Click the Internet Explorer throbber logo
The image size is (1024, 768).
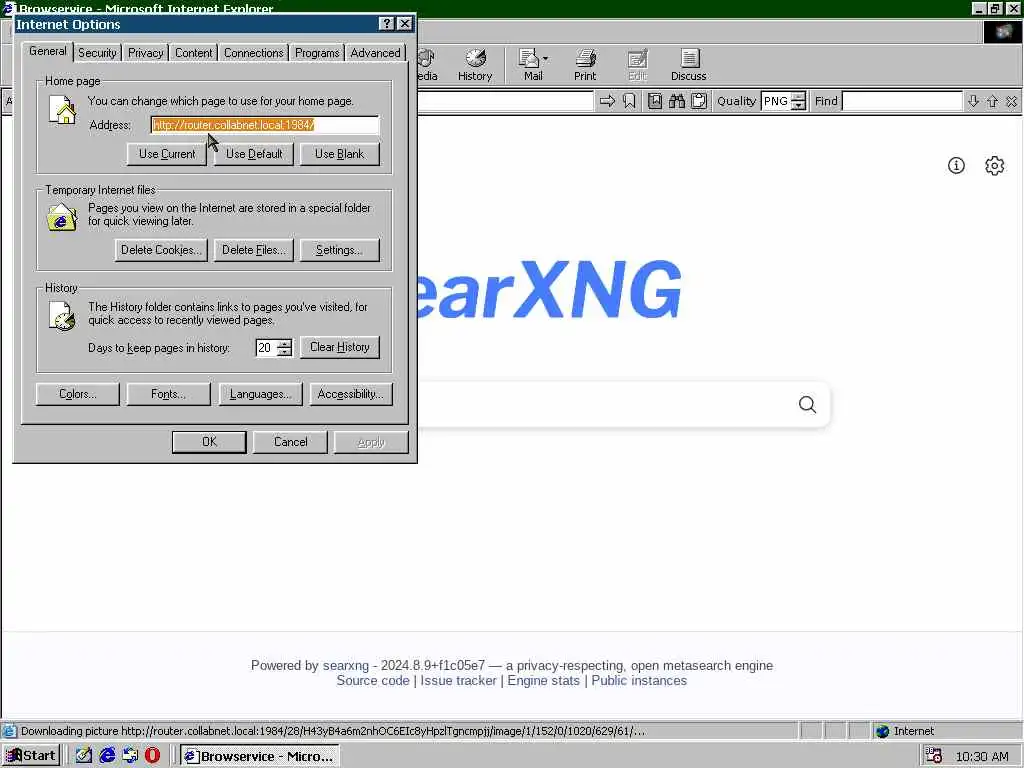[x=1002, y=32]
